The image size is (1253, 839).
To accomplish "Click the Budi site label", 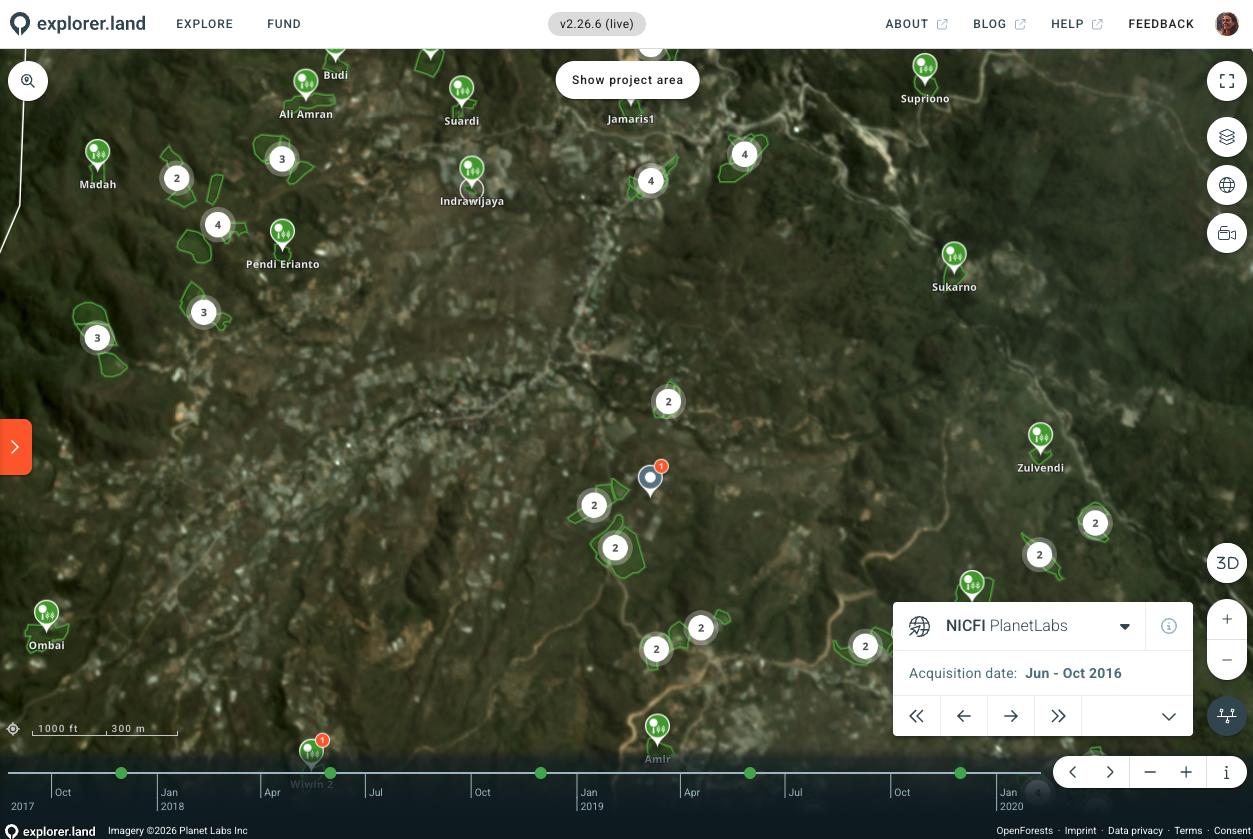I will 336,75.
